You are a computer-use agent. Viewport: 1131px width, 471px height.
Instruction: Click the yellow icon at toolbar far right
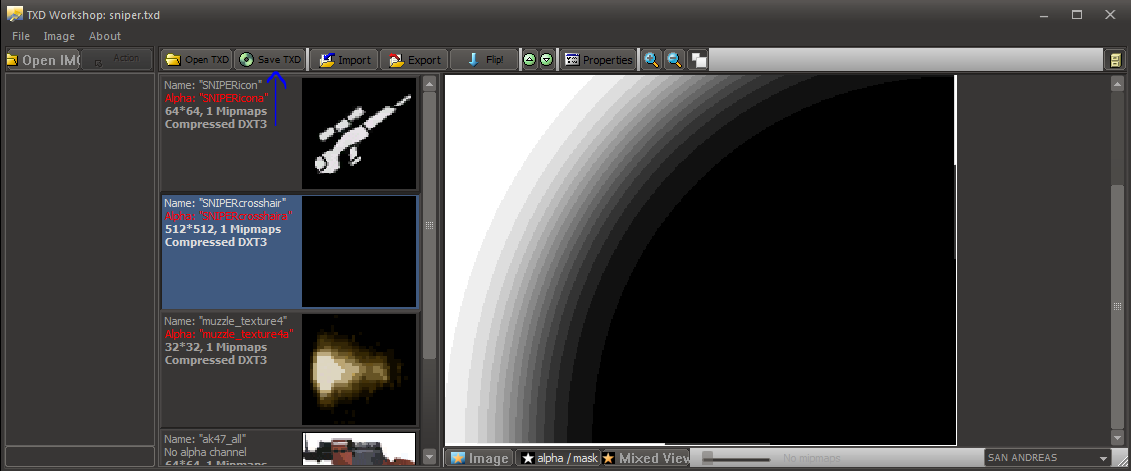tap(1116, 60)
